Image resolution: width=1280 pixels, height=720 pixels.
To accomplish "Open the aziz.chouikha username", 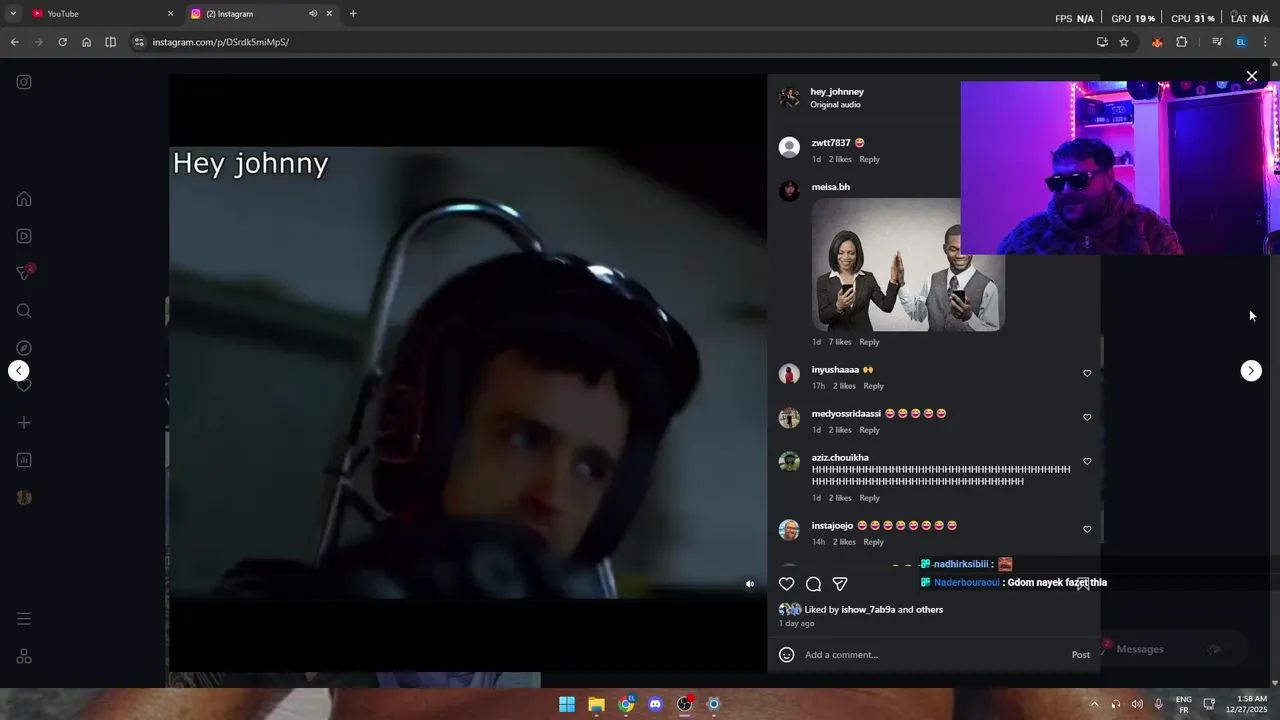I will coord(840,458).
